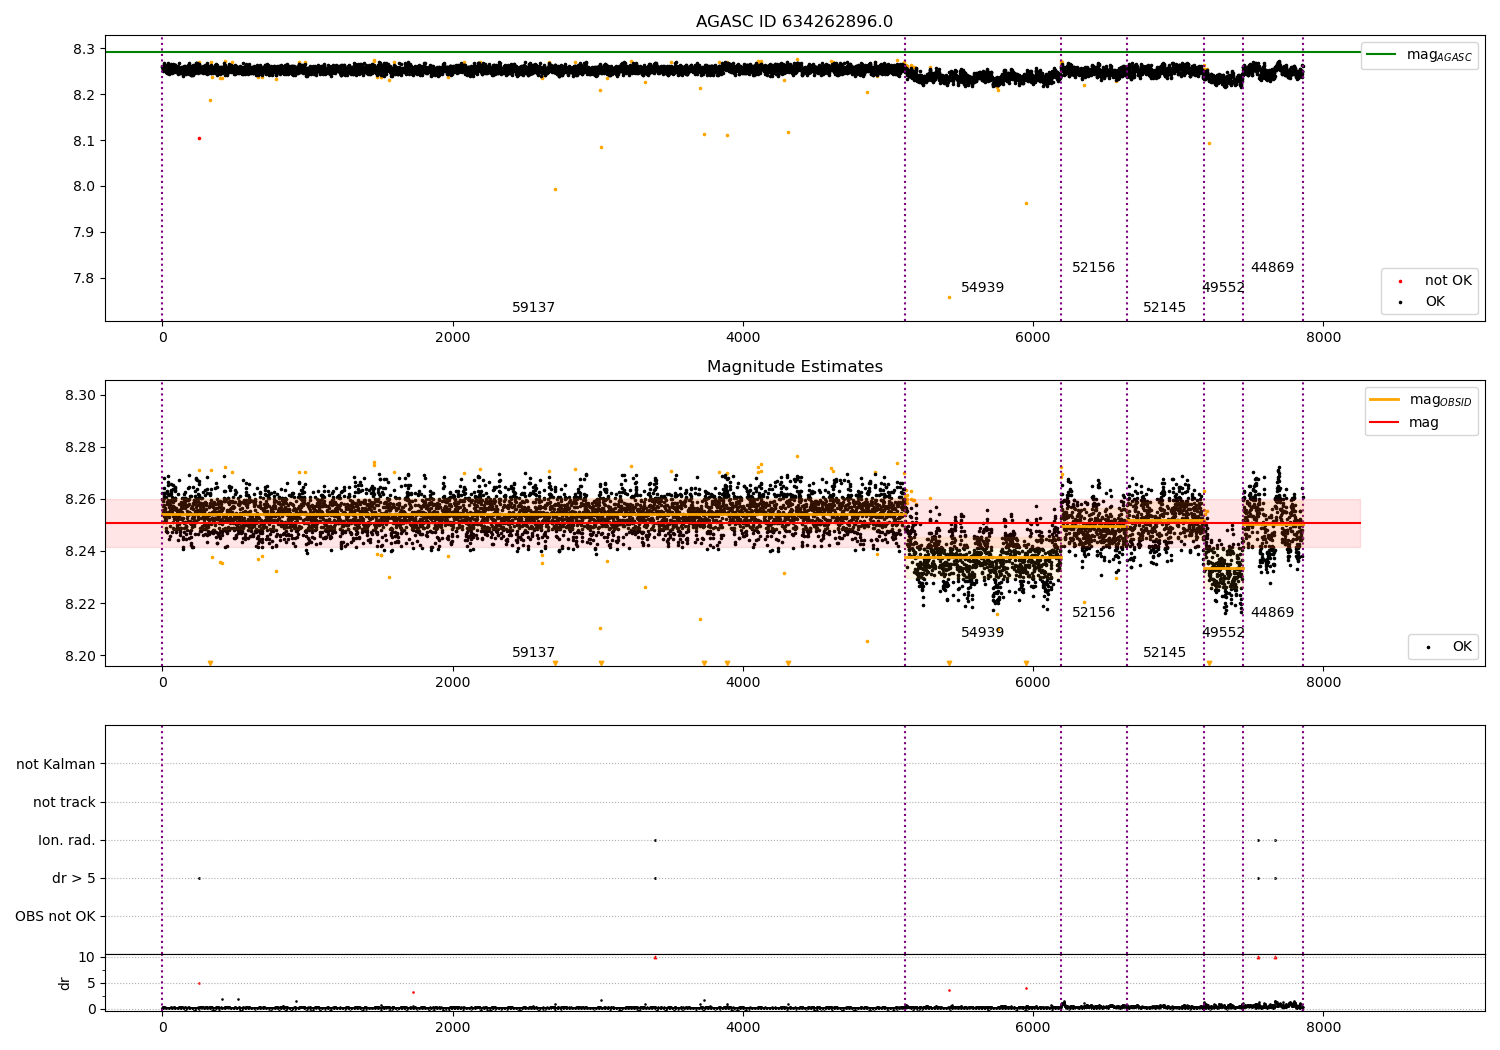The image size is (1500, 1050).
Task: Click the 8.26 y-tick in the middle plot
Action: 80,500
